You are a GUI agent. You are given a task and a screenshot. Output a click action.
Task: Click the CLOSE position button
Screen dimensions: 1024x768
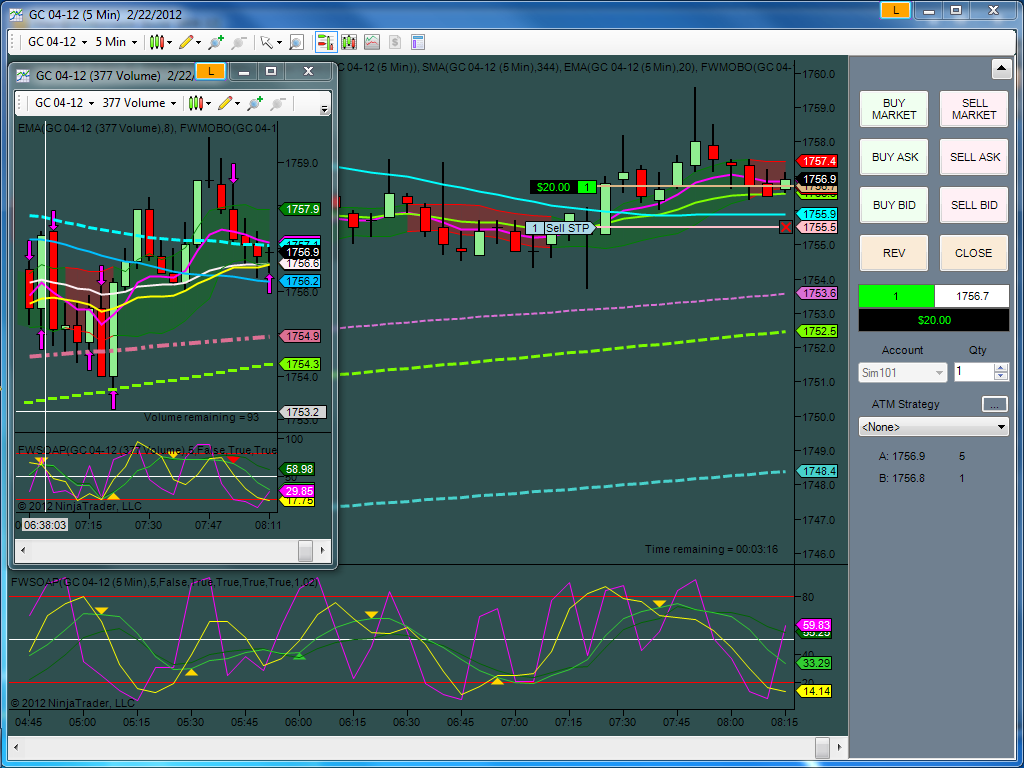(x=974, y=253)
